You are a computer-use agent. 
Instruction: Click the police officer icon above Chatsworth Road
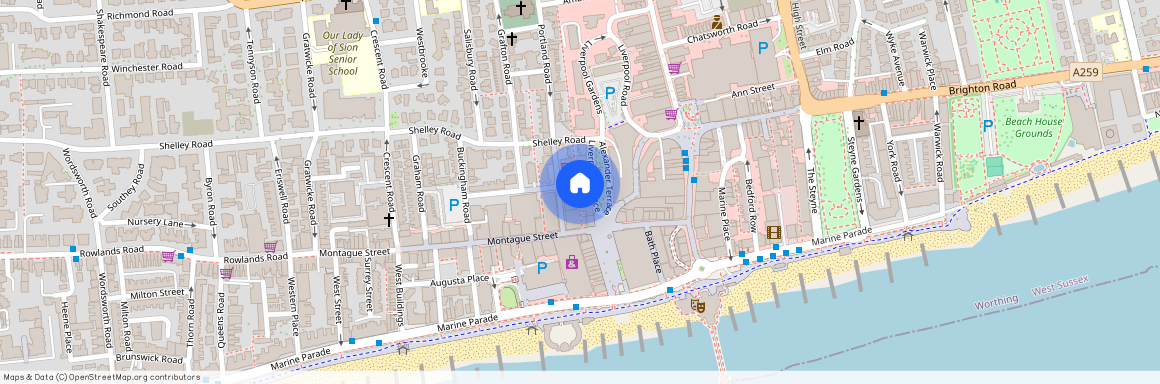click(716, 22)
